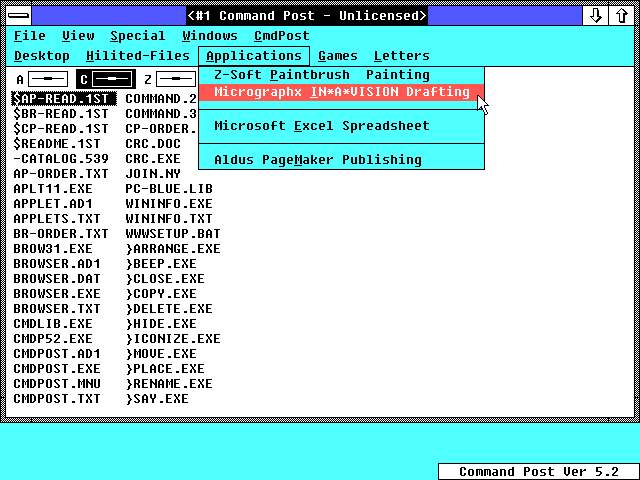Open the Letters menu
This screenshot has height=480, width=640.
[x=402, y=56]
